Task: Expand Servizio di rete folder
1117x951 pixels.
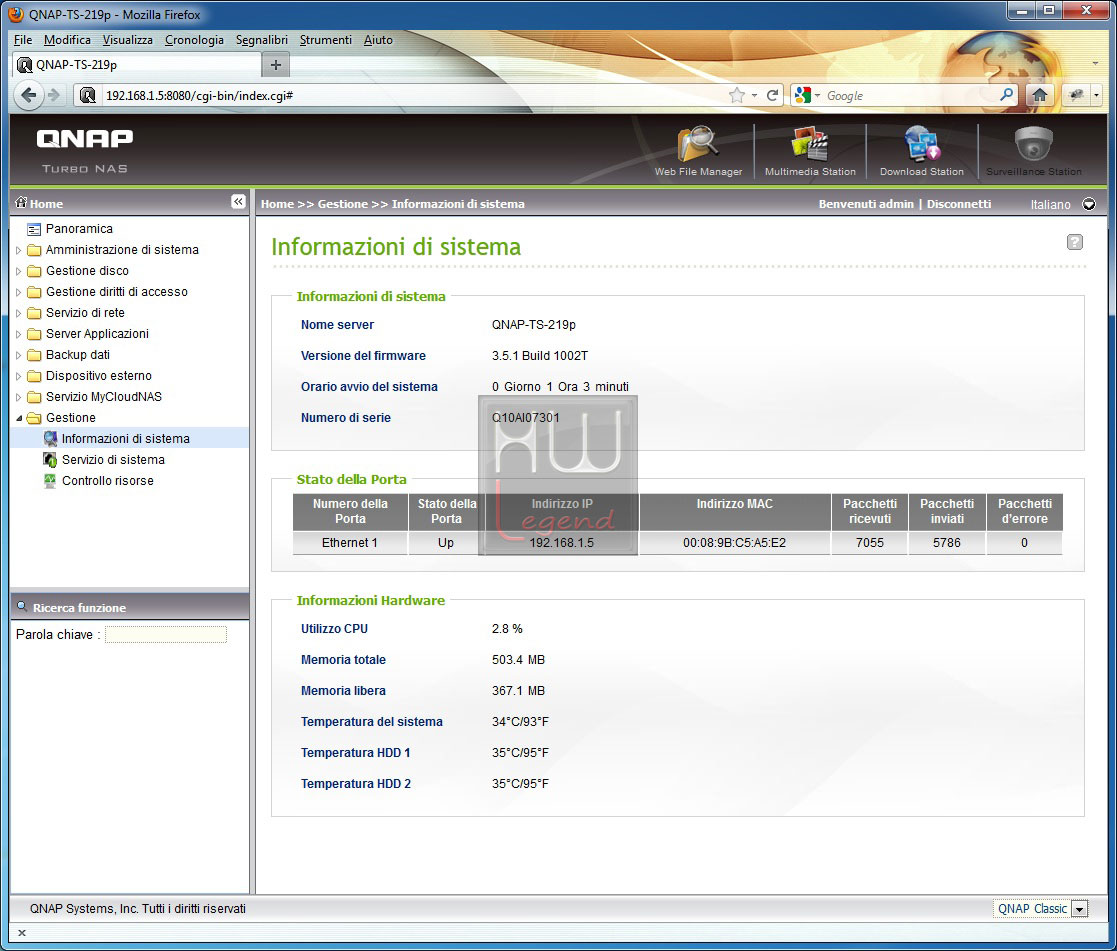Action: click(19, 313)
